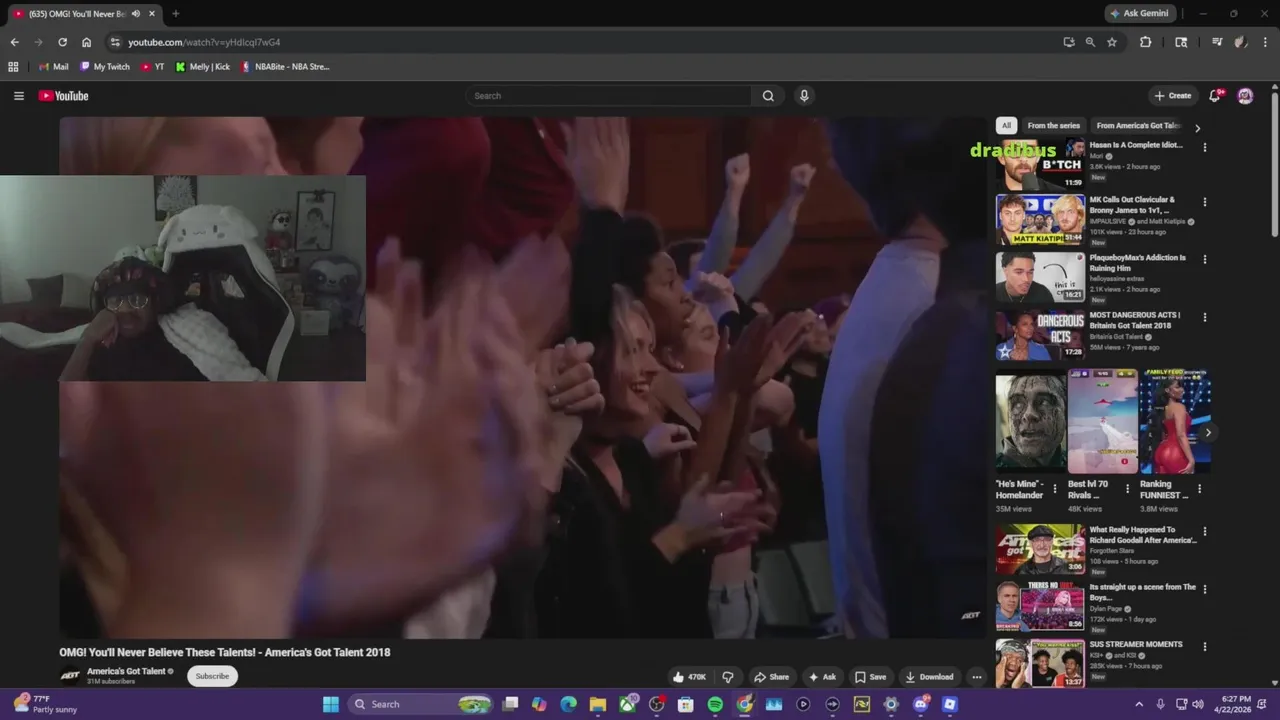
Task: Open Chrome extensions puzzle icon
Action: pyautogui.click(x=1145, y=42)
